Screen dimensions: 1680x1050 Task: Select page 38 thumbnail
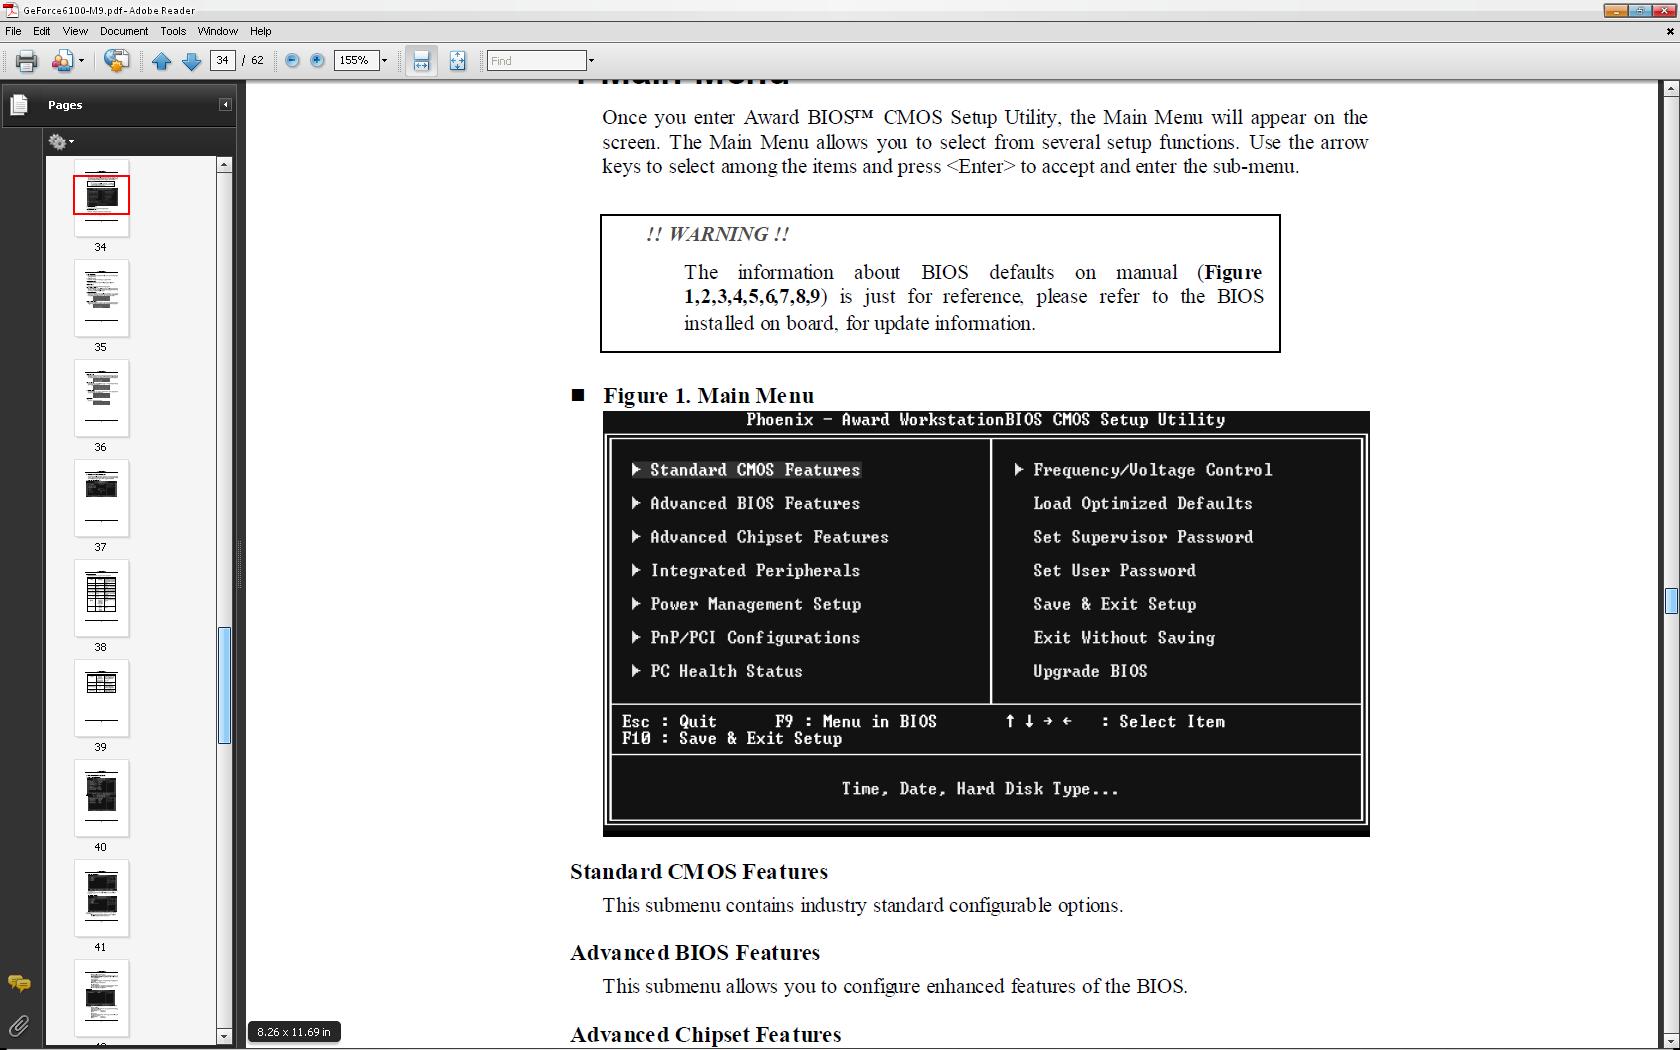tap(101, 598)
